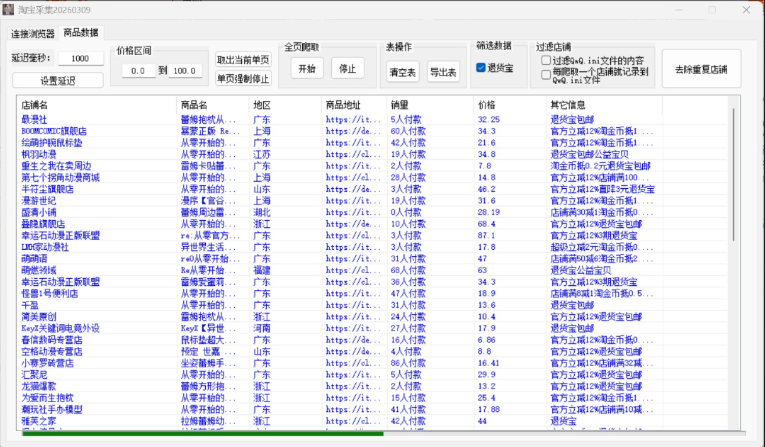Enable 过滤QwQ.ini文件的内容 checkbox

pyautogui.click(x=545, y=60)
